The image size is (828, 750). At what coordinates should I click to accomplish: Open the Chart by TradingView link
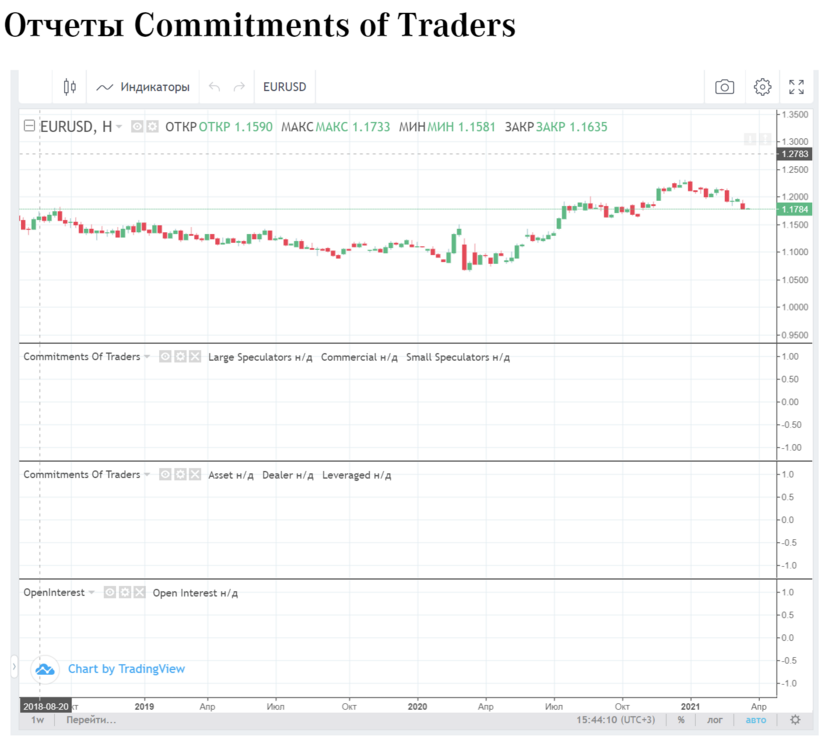tap(126, 669)
